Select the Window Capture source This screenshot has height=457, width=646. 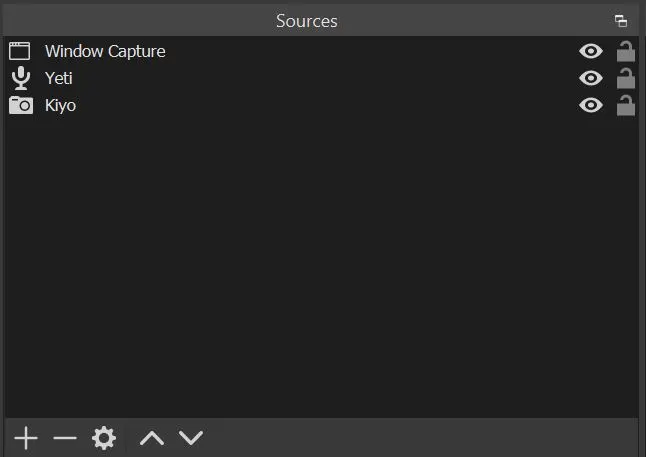(x=105, y=51)
